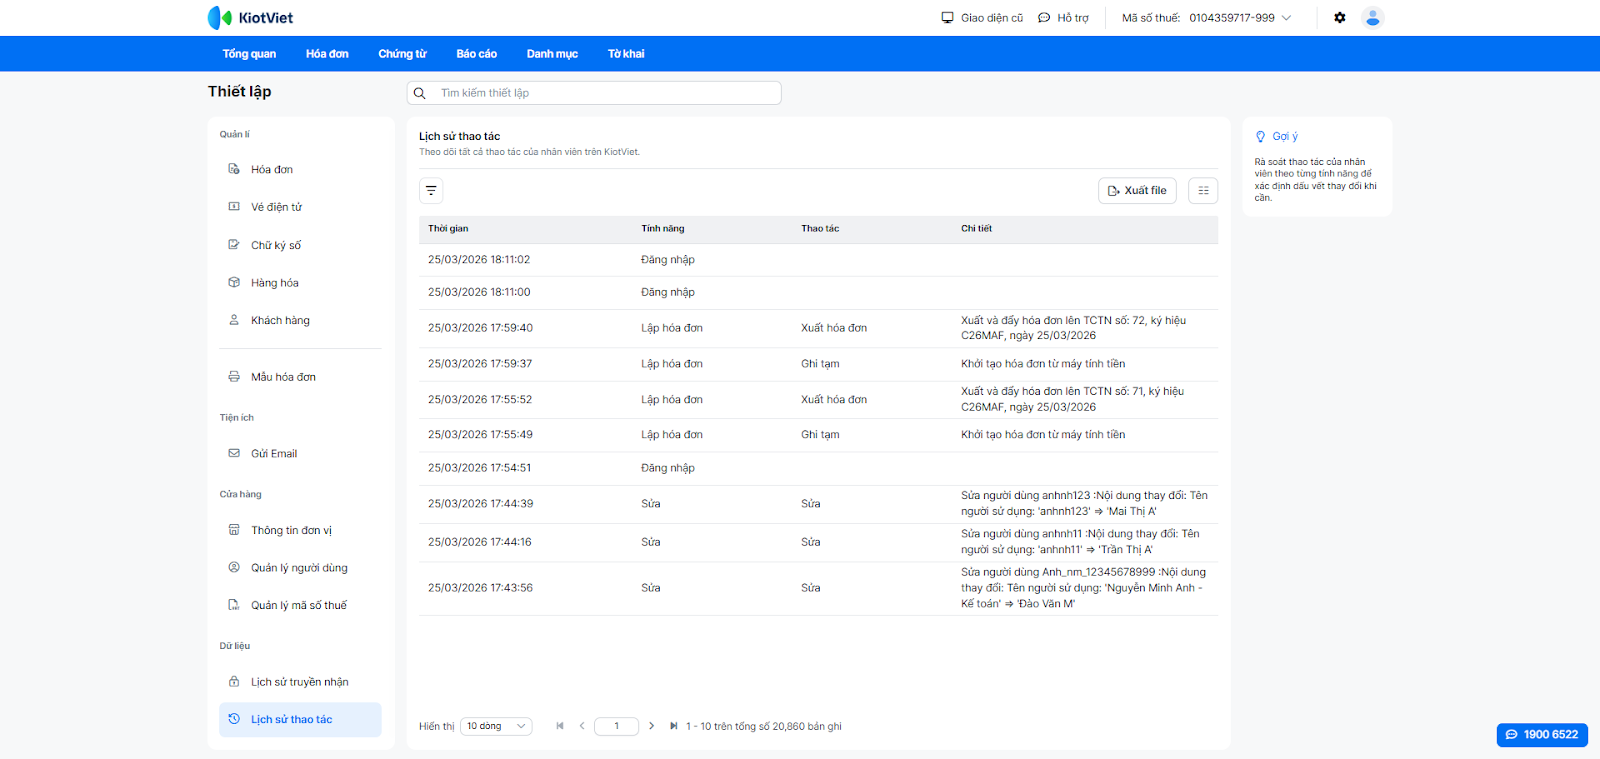Go to the next page arrow
This screenshot has width=1600, height=759.
(x=651, y=726)
